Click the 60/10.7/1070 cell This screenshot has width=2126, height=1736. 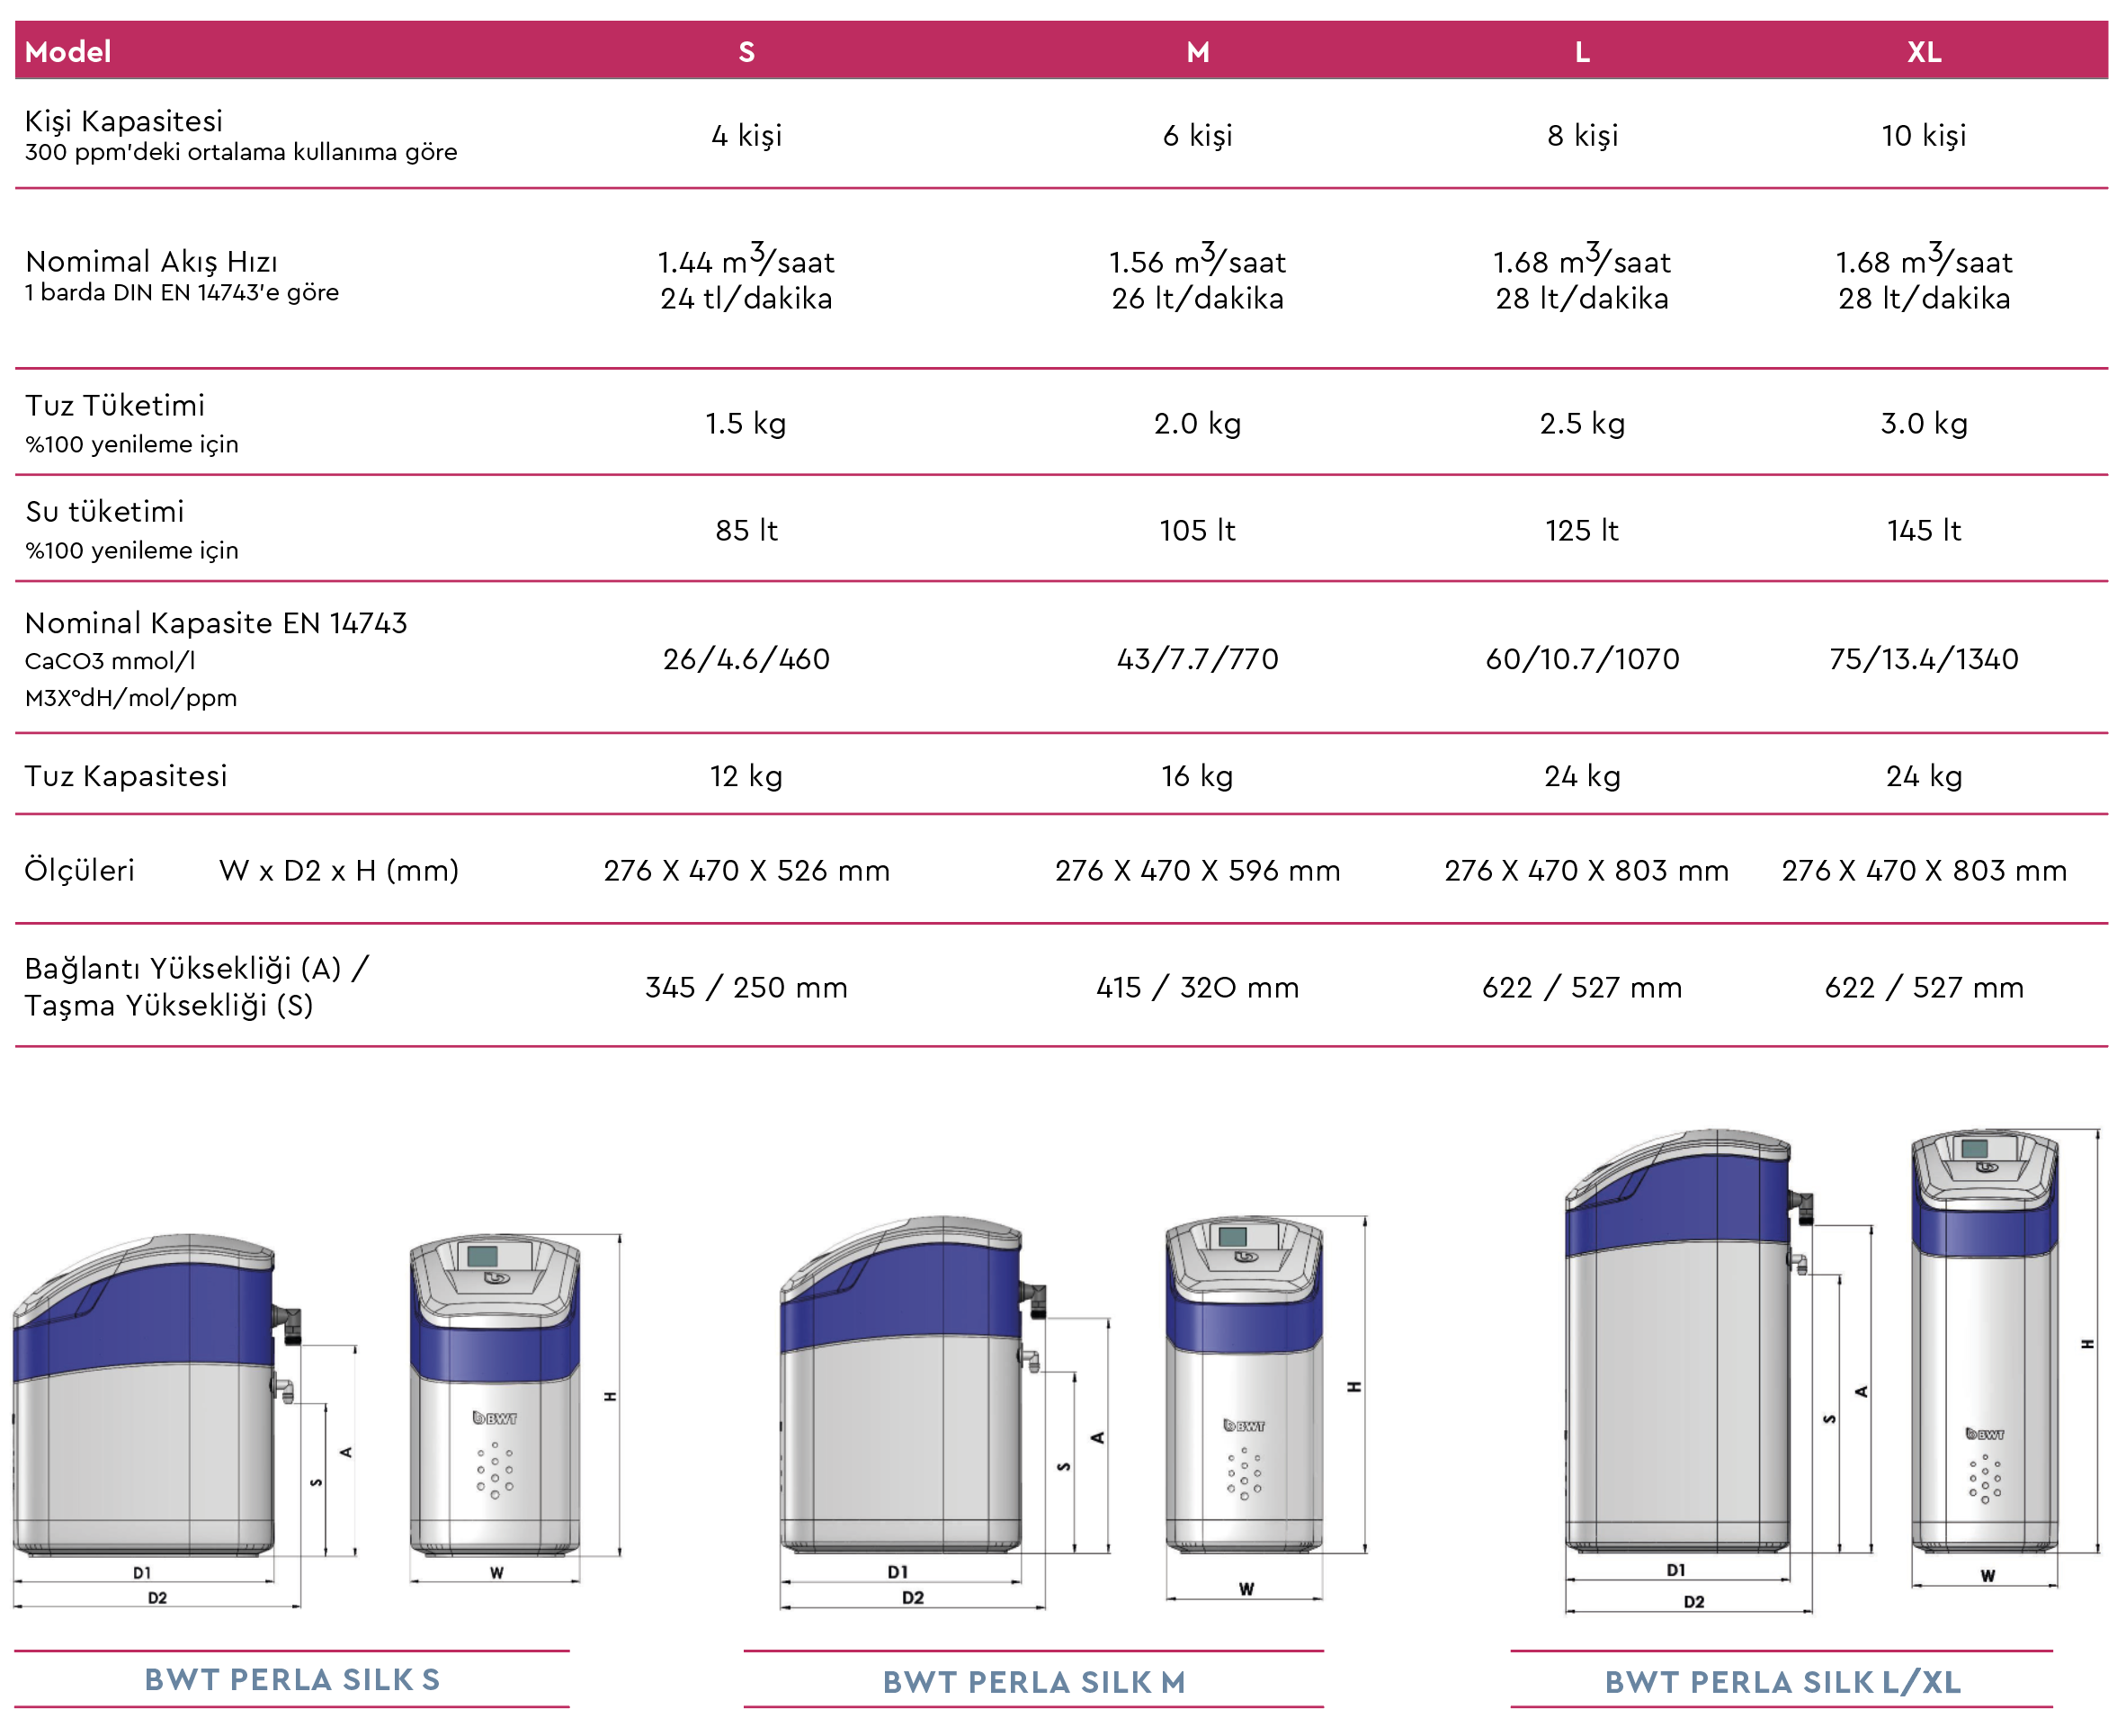click(1582, 659)
